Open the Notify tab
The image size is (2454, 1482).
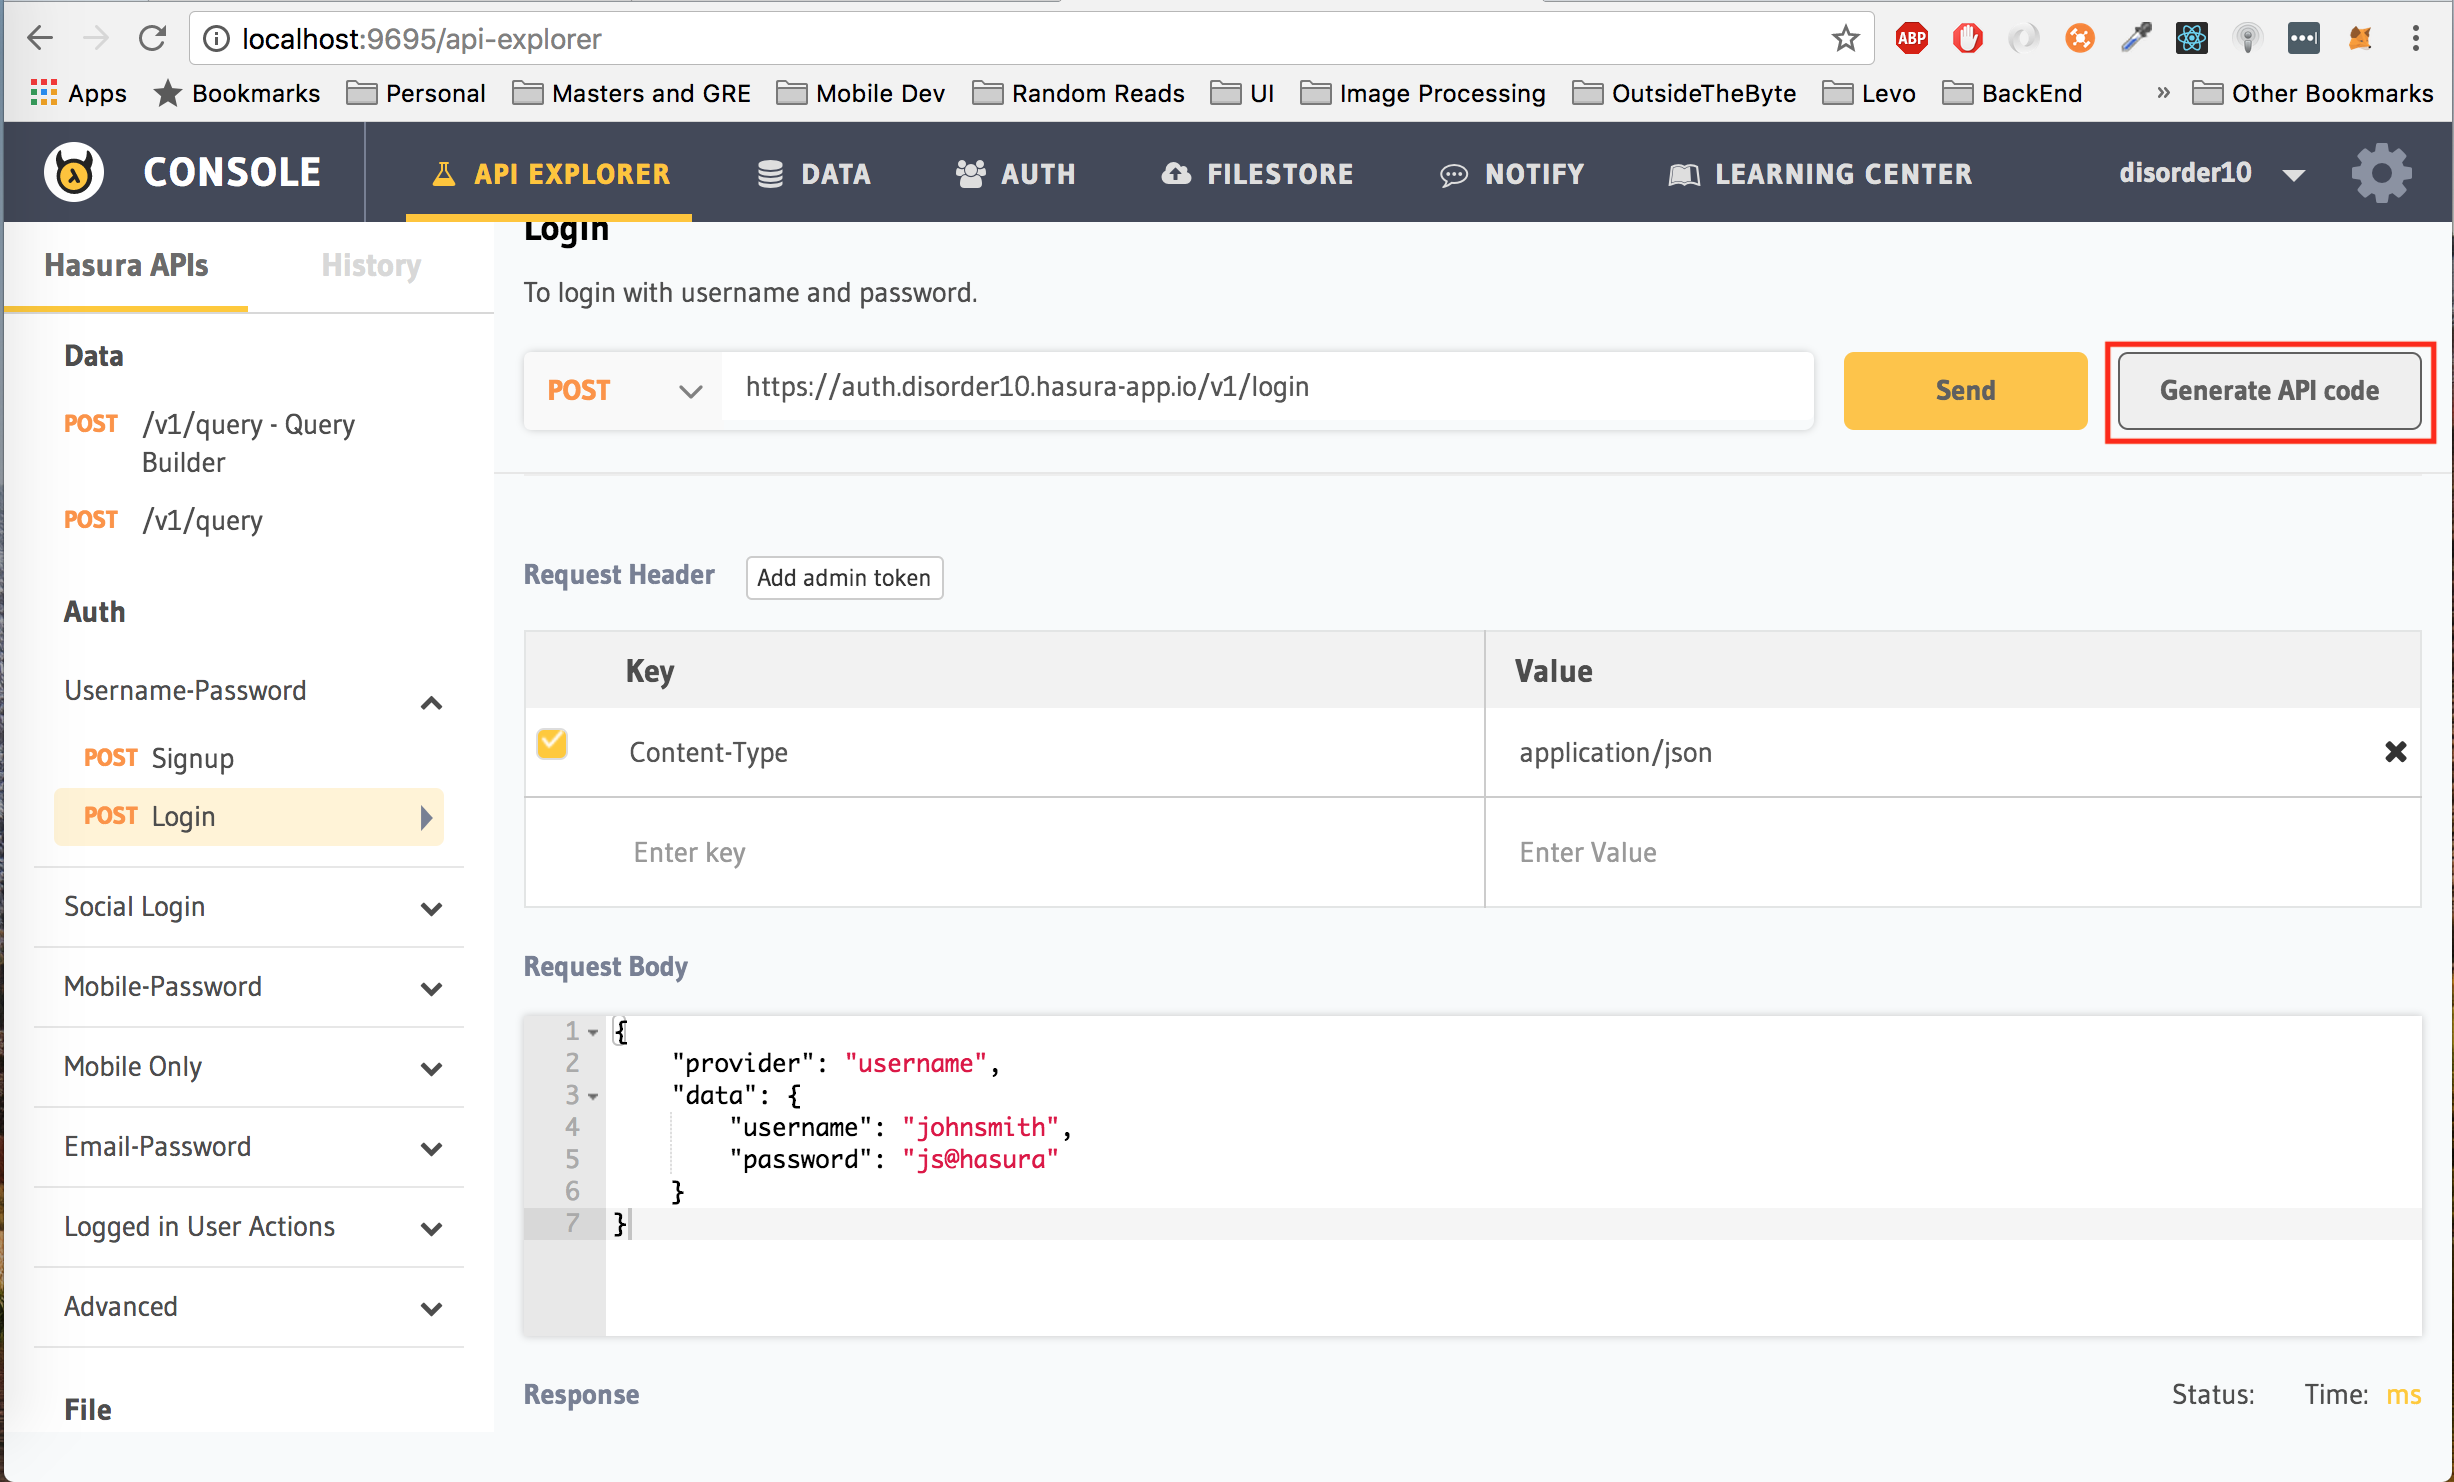click(x=1511, y=173)
